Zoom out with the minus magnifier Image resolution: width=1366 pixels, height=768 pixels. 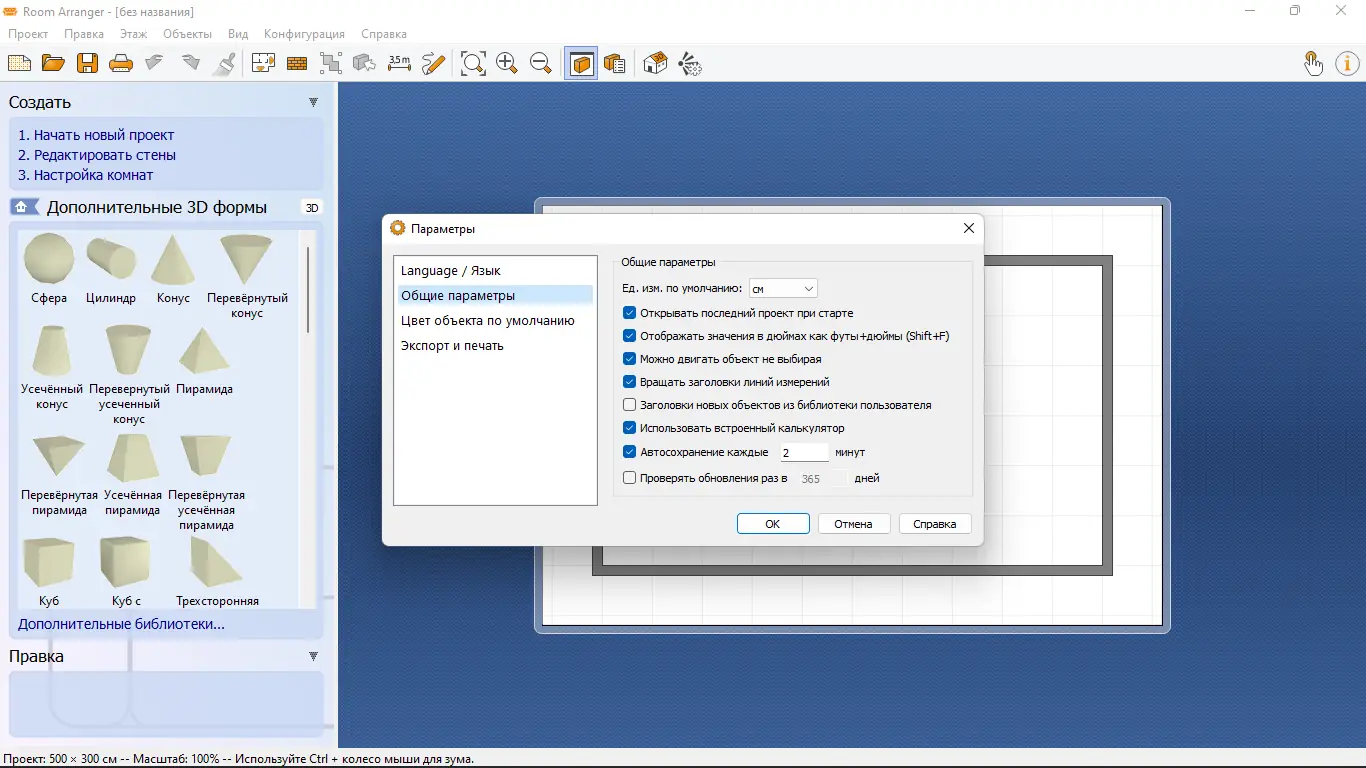pyautogui.click(x=541, y=64)
